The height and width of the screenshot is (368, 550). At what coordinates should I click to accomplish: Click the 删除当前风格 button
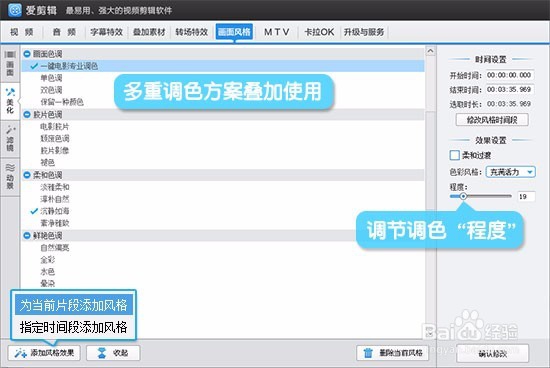(x=393, y=353)
